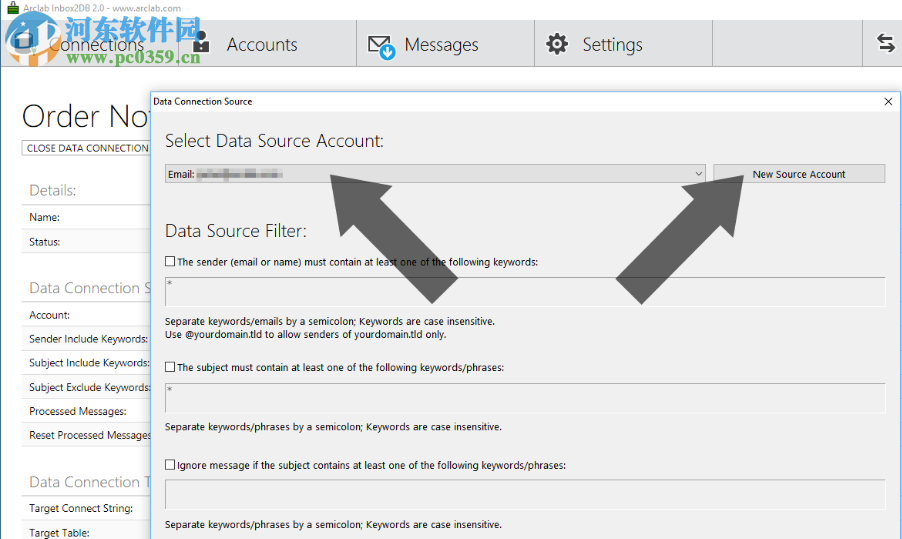Click the subject include keywords text field

[524, 397]
